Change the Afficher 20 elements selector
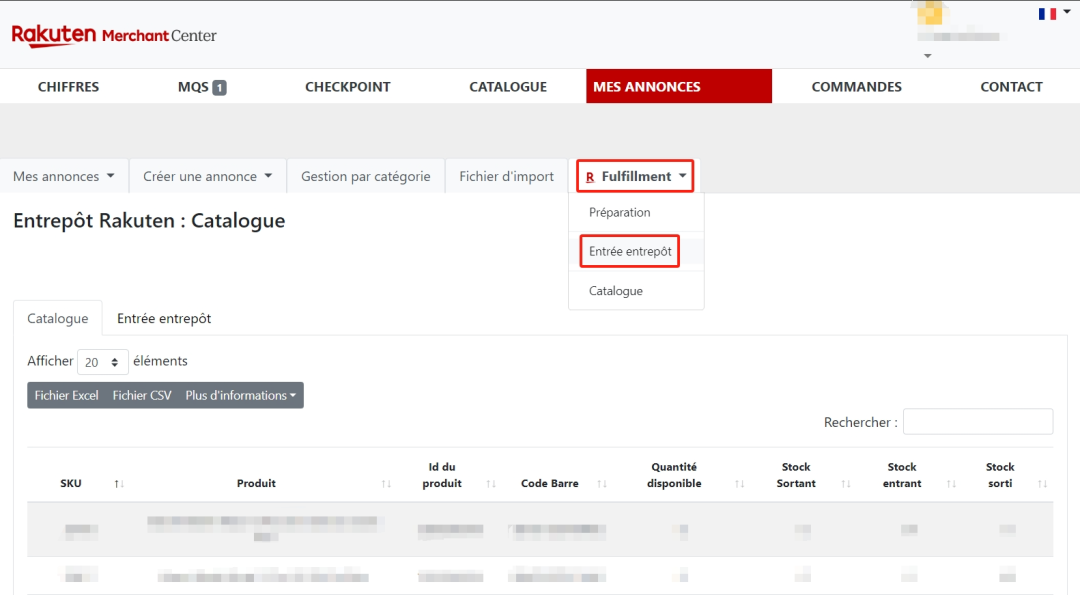The height and width of the screenshot is (595, 1080). pyautogui.click(x=103, y=362)
